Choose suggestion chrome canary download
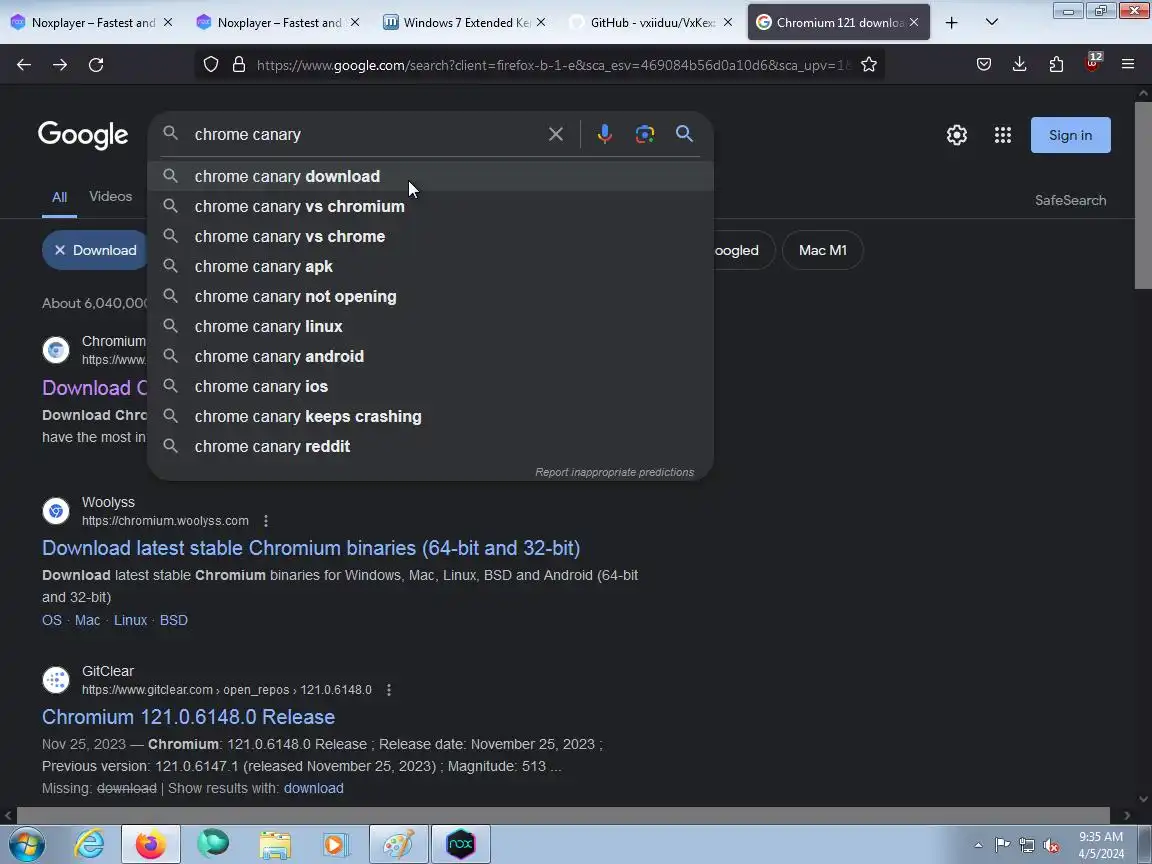Screen dimensions: 1152x864 tap(431, 176)
